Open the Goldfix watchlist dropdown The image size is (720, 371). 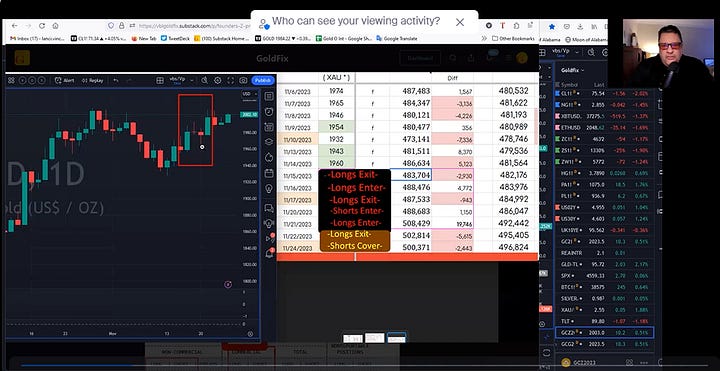(572, 70)
